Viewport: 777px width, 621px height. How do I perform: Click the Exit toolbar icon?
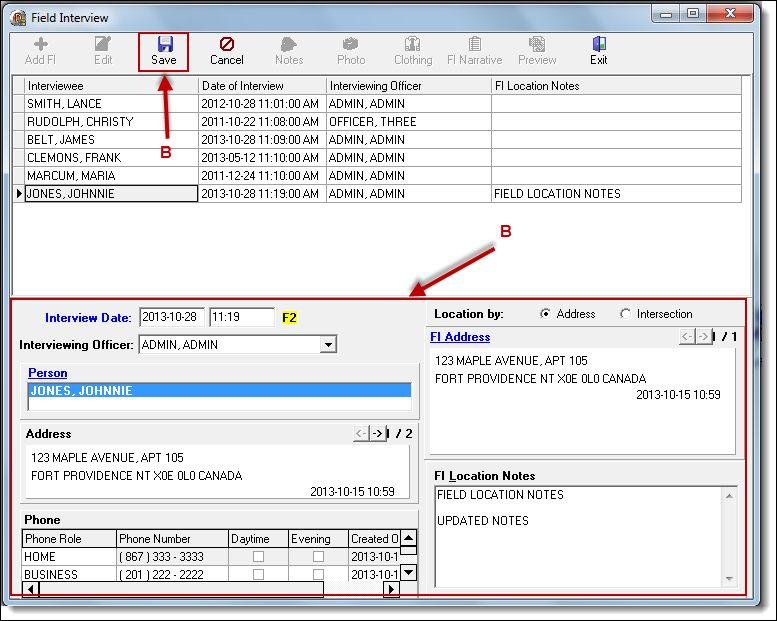[x=598, y=50]
